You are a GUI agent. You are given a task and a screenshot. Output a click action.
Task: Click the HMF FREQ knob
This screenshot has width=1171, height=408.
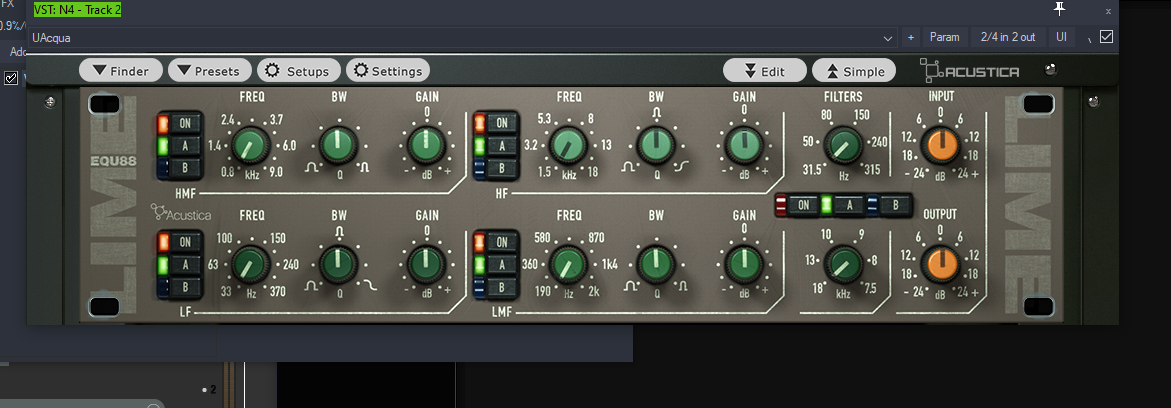click(x=251, y=146)
